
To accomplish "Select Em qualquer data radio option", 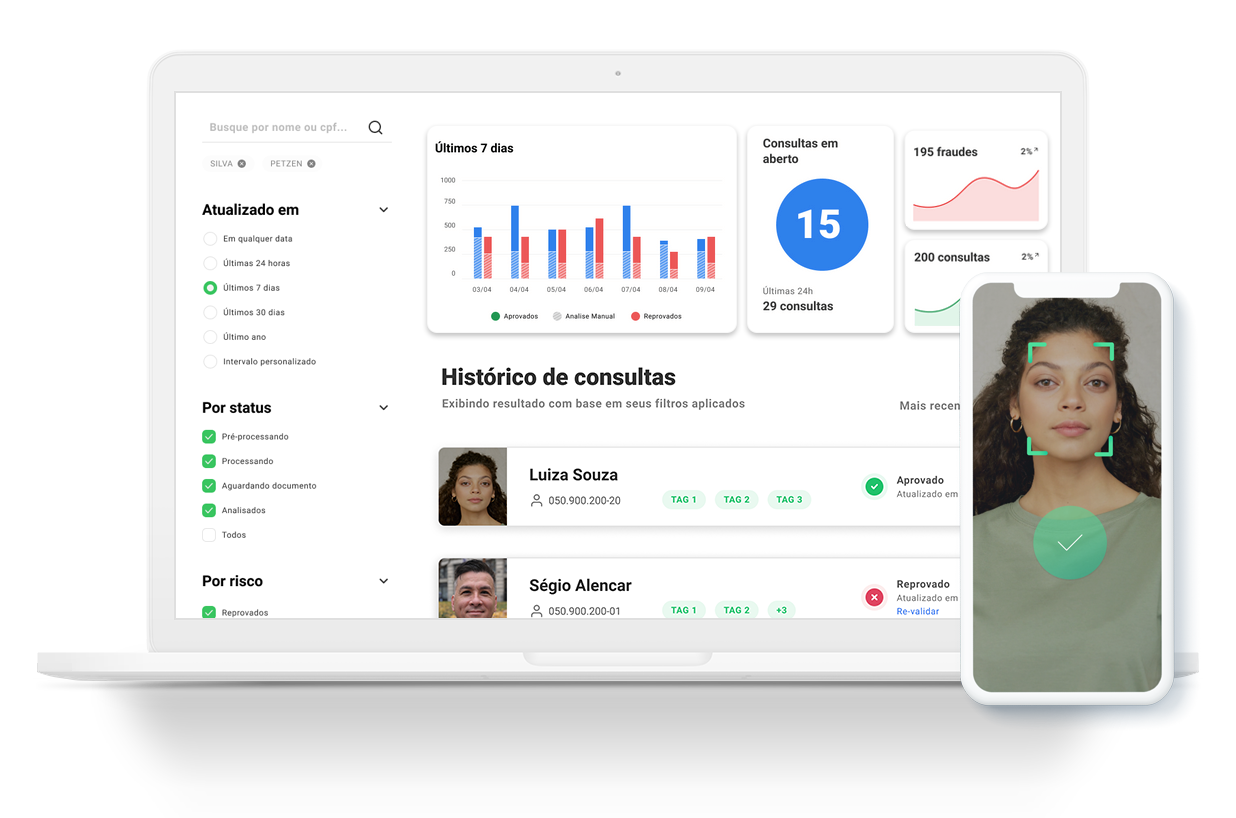I will click(210, 239).
